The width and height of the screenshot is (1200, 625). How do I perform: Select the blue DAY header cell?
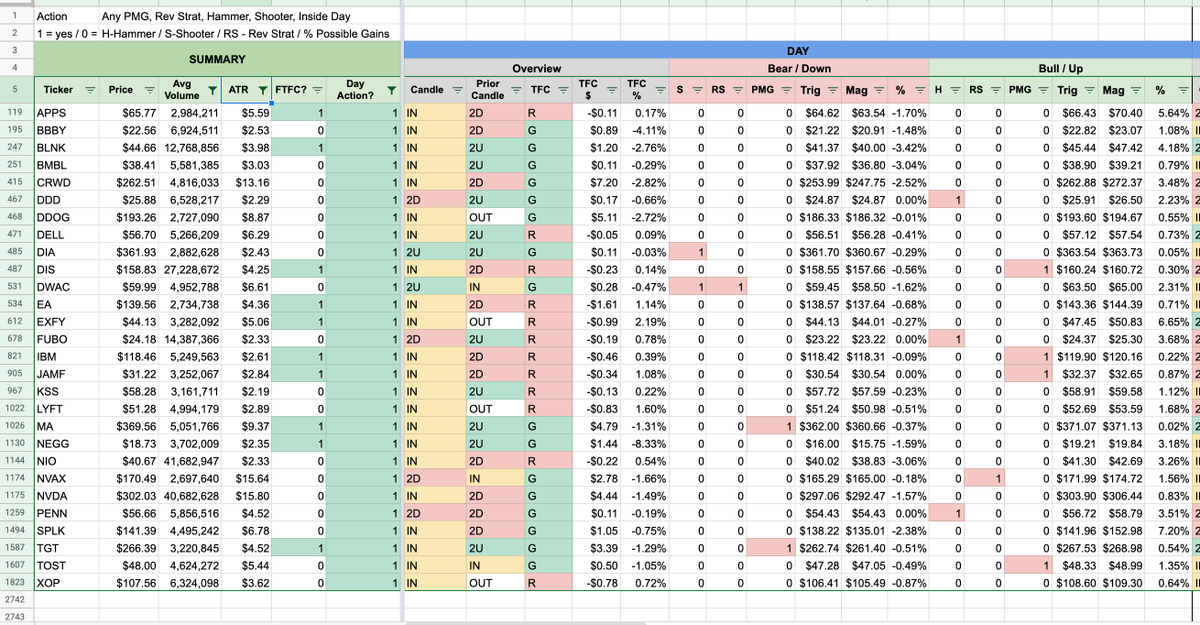coord(800,51)
